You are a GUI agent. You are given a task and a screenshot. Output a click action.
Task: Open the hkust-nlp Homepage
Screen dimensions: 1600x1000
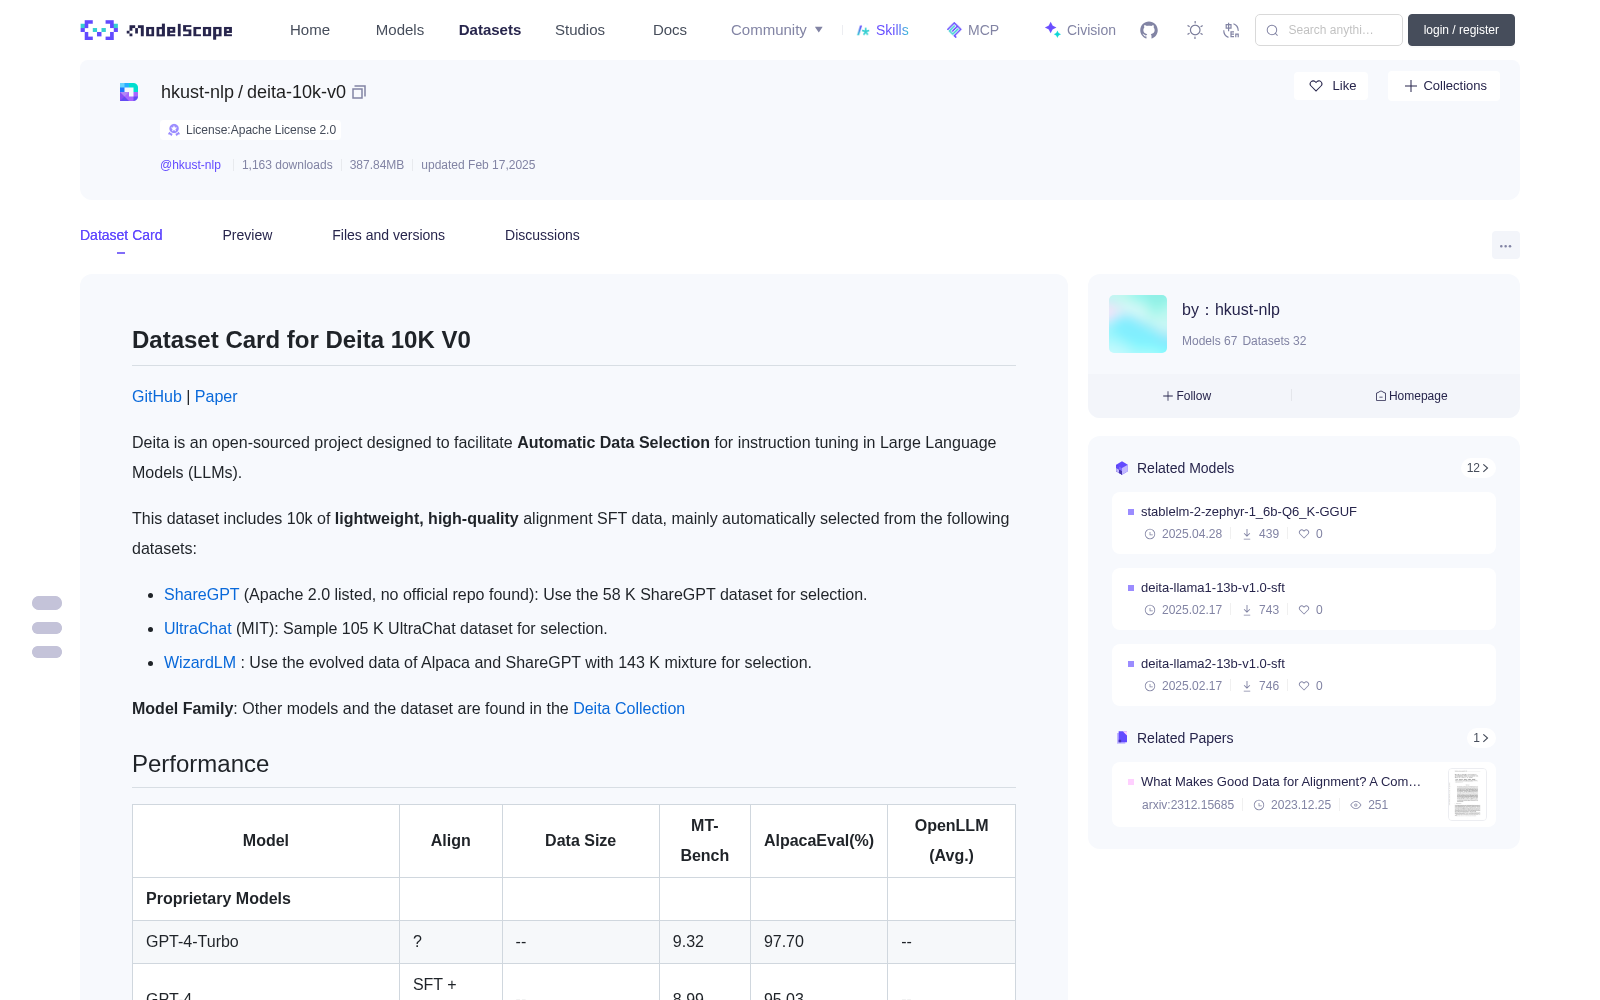[x=1411, y=396]
